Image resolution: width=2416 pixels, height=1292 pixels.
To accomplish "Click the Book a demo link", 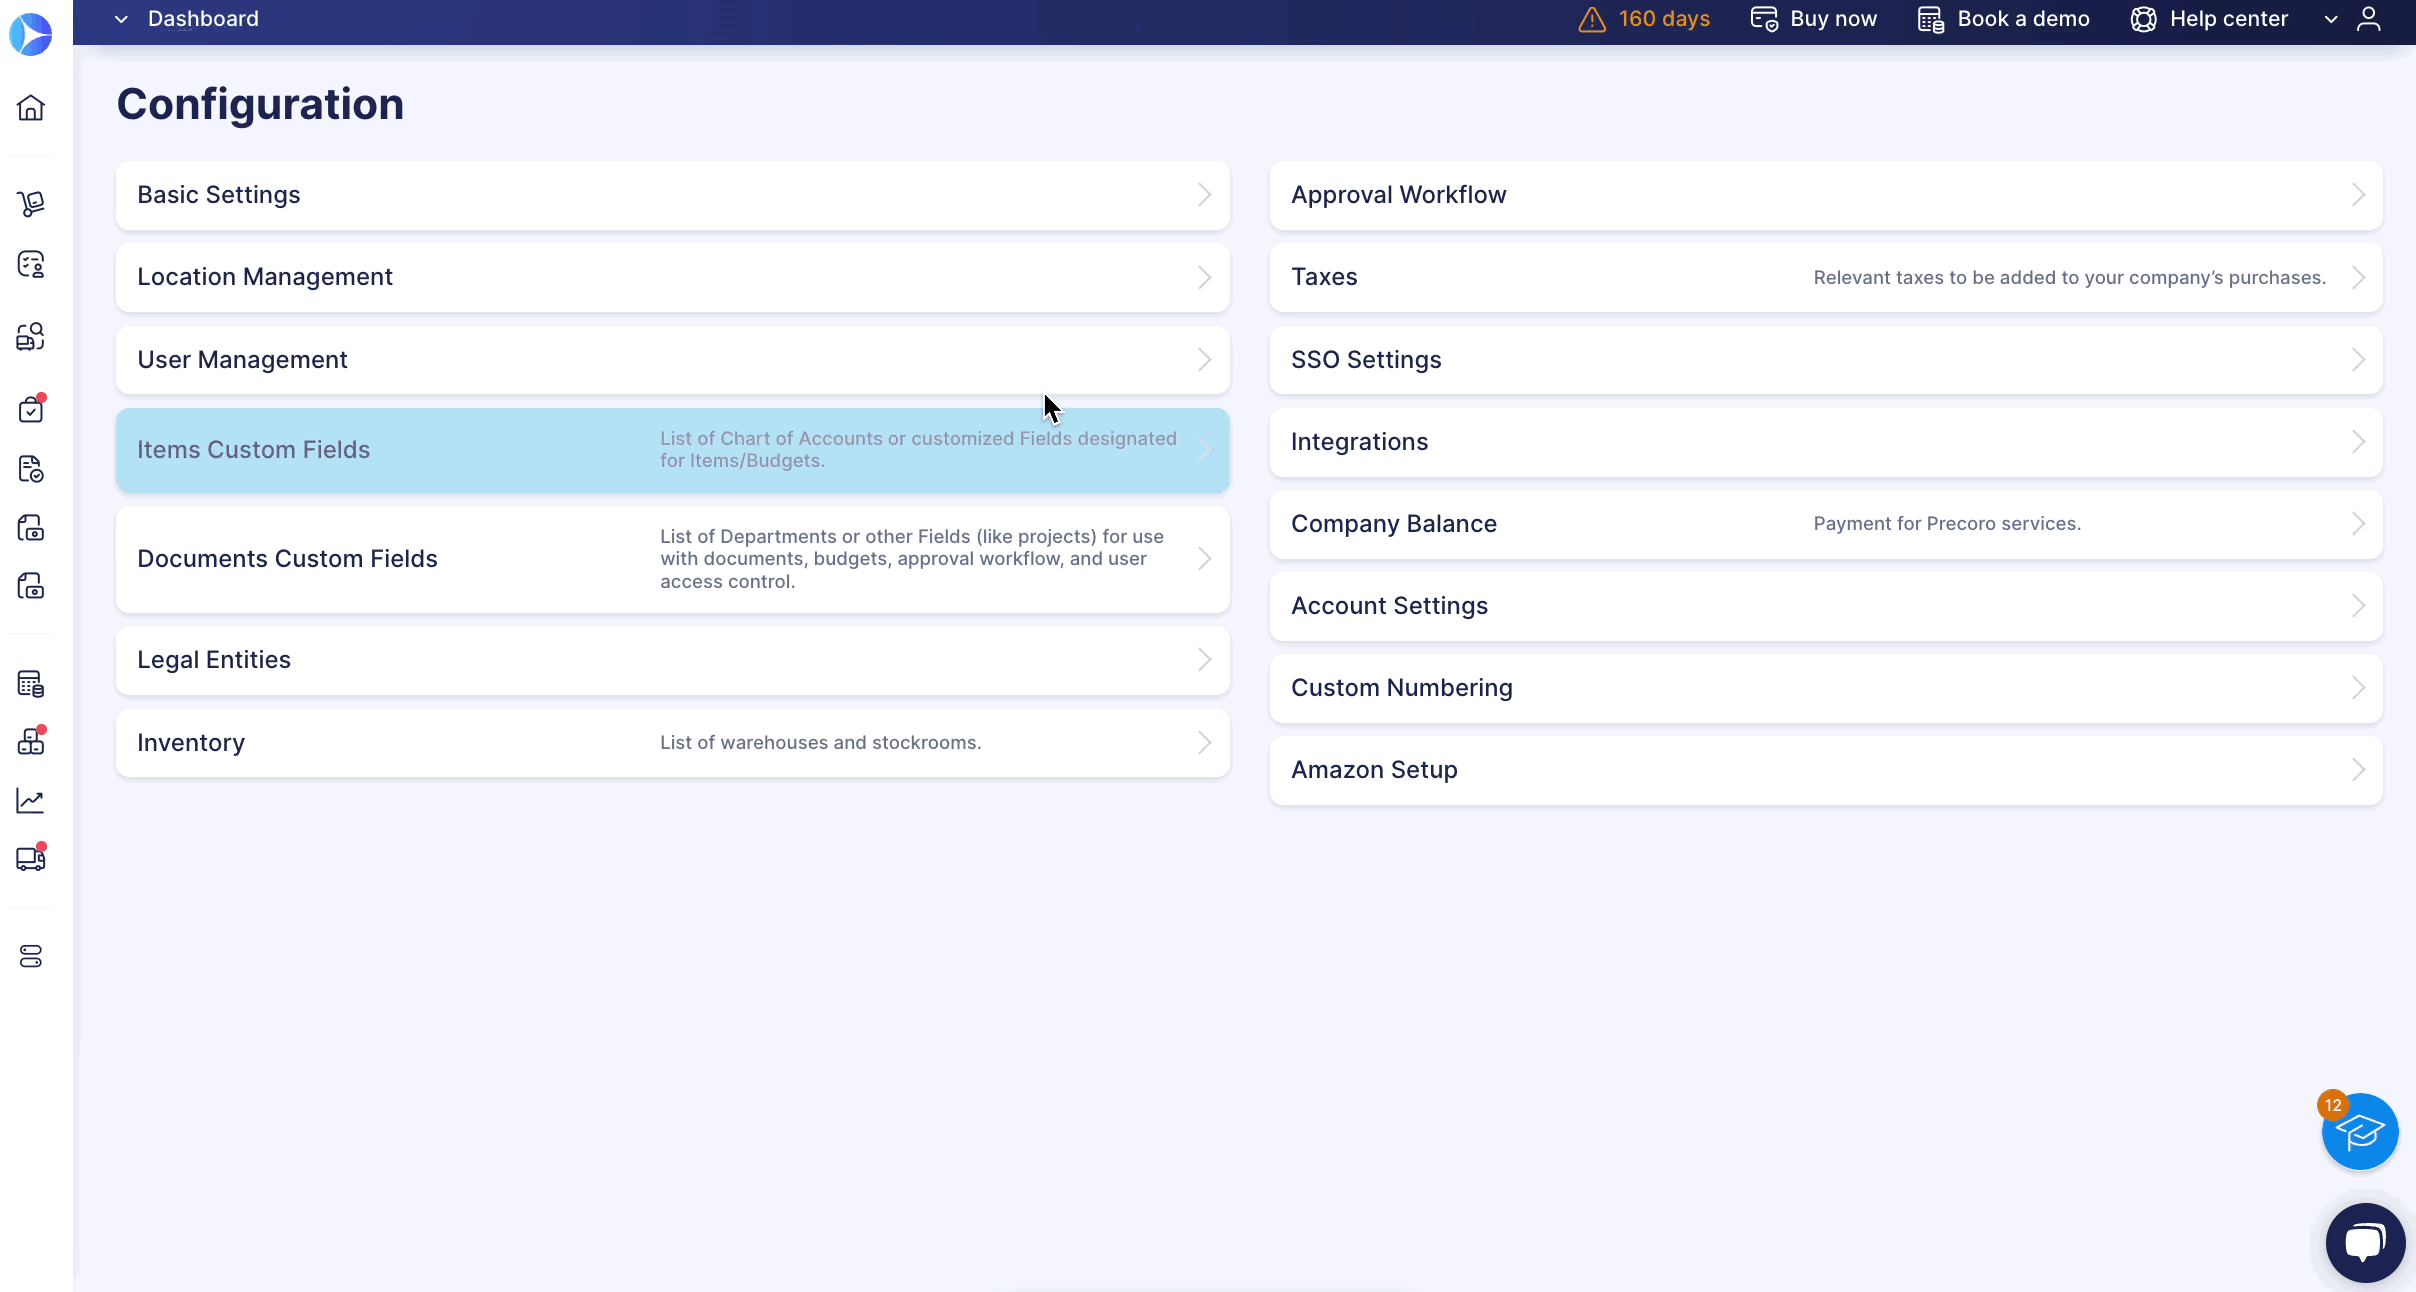I will (2023, 19).
